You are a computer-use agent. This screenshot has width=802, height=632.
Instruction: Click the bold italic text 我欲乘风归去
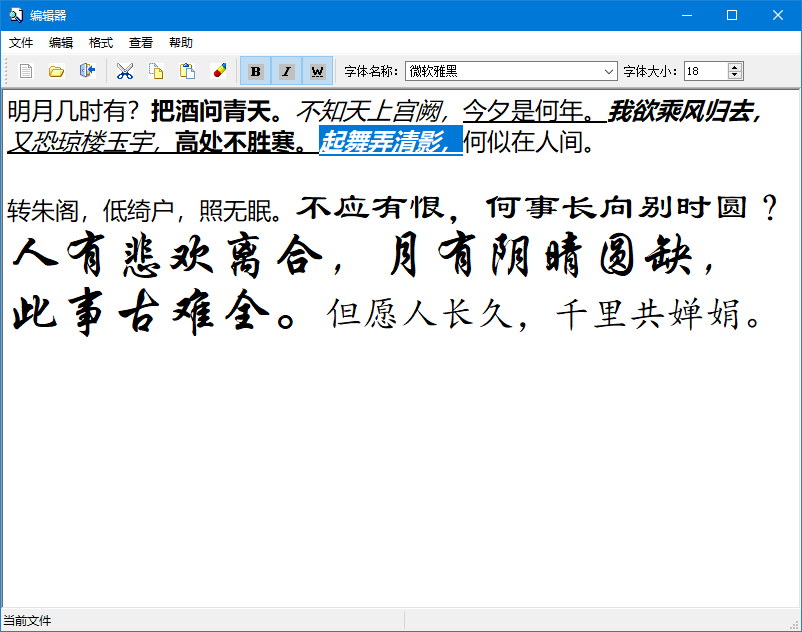click(685, 111)
